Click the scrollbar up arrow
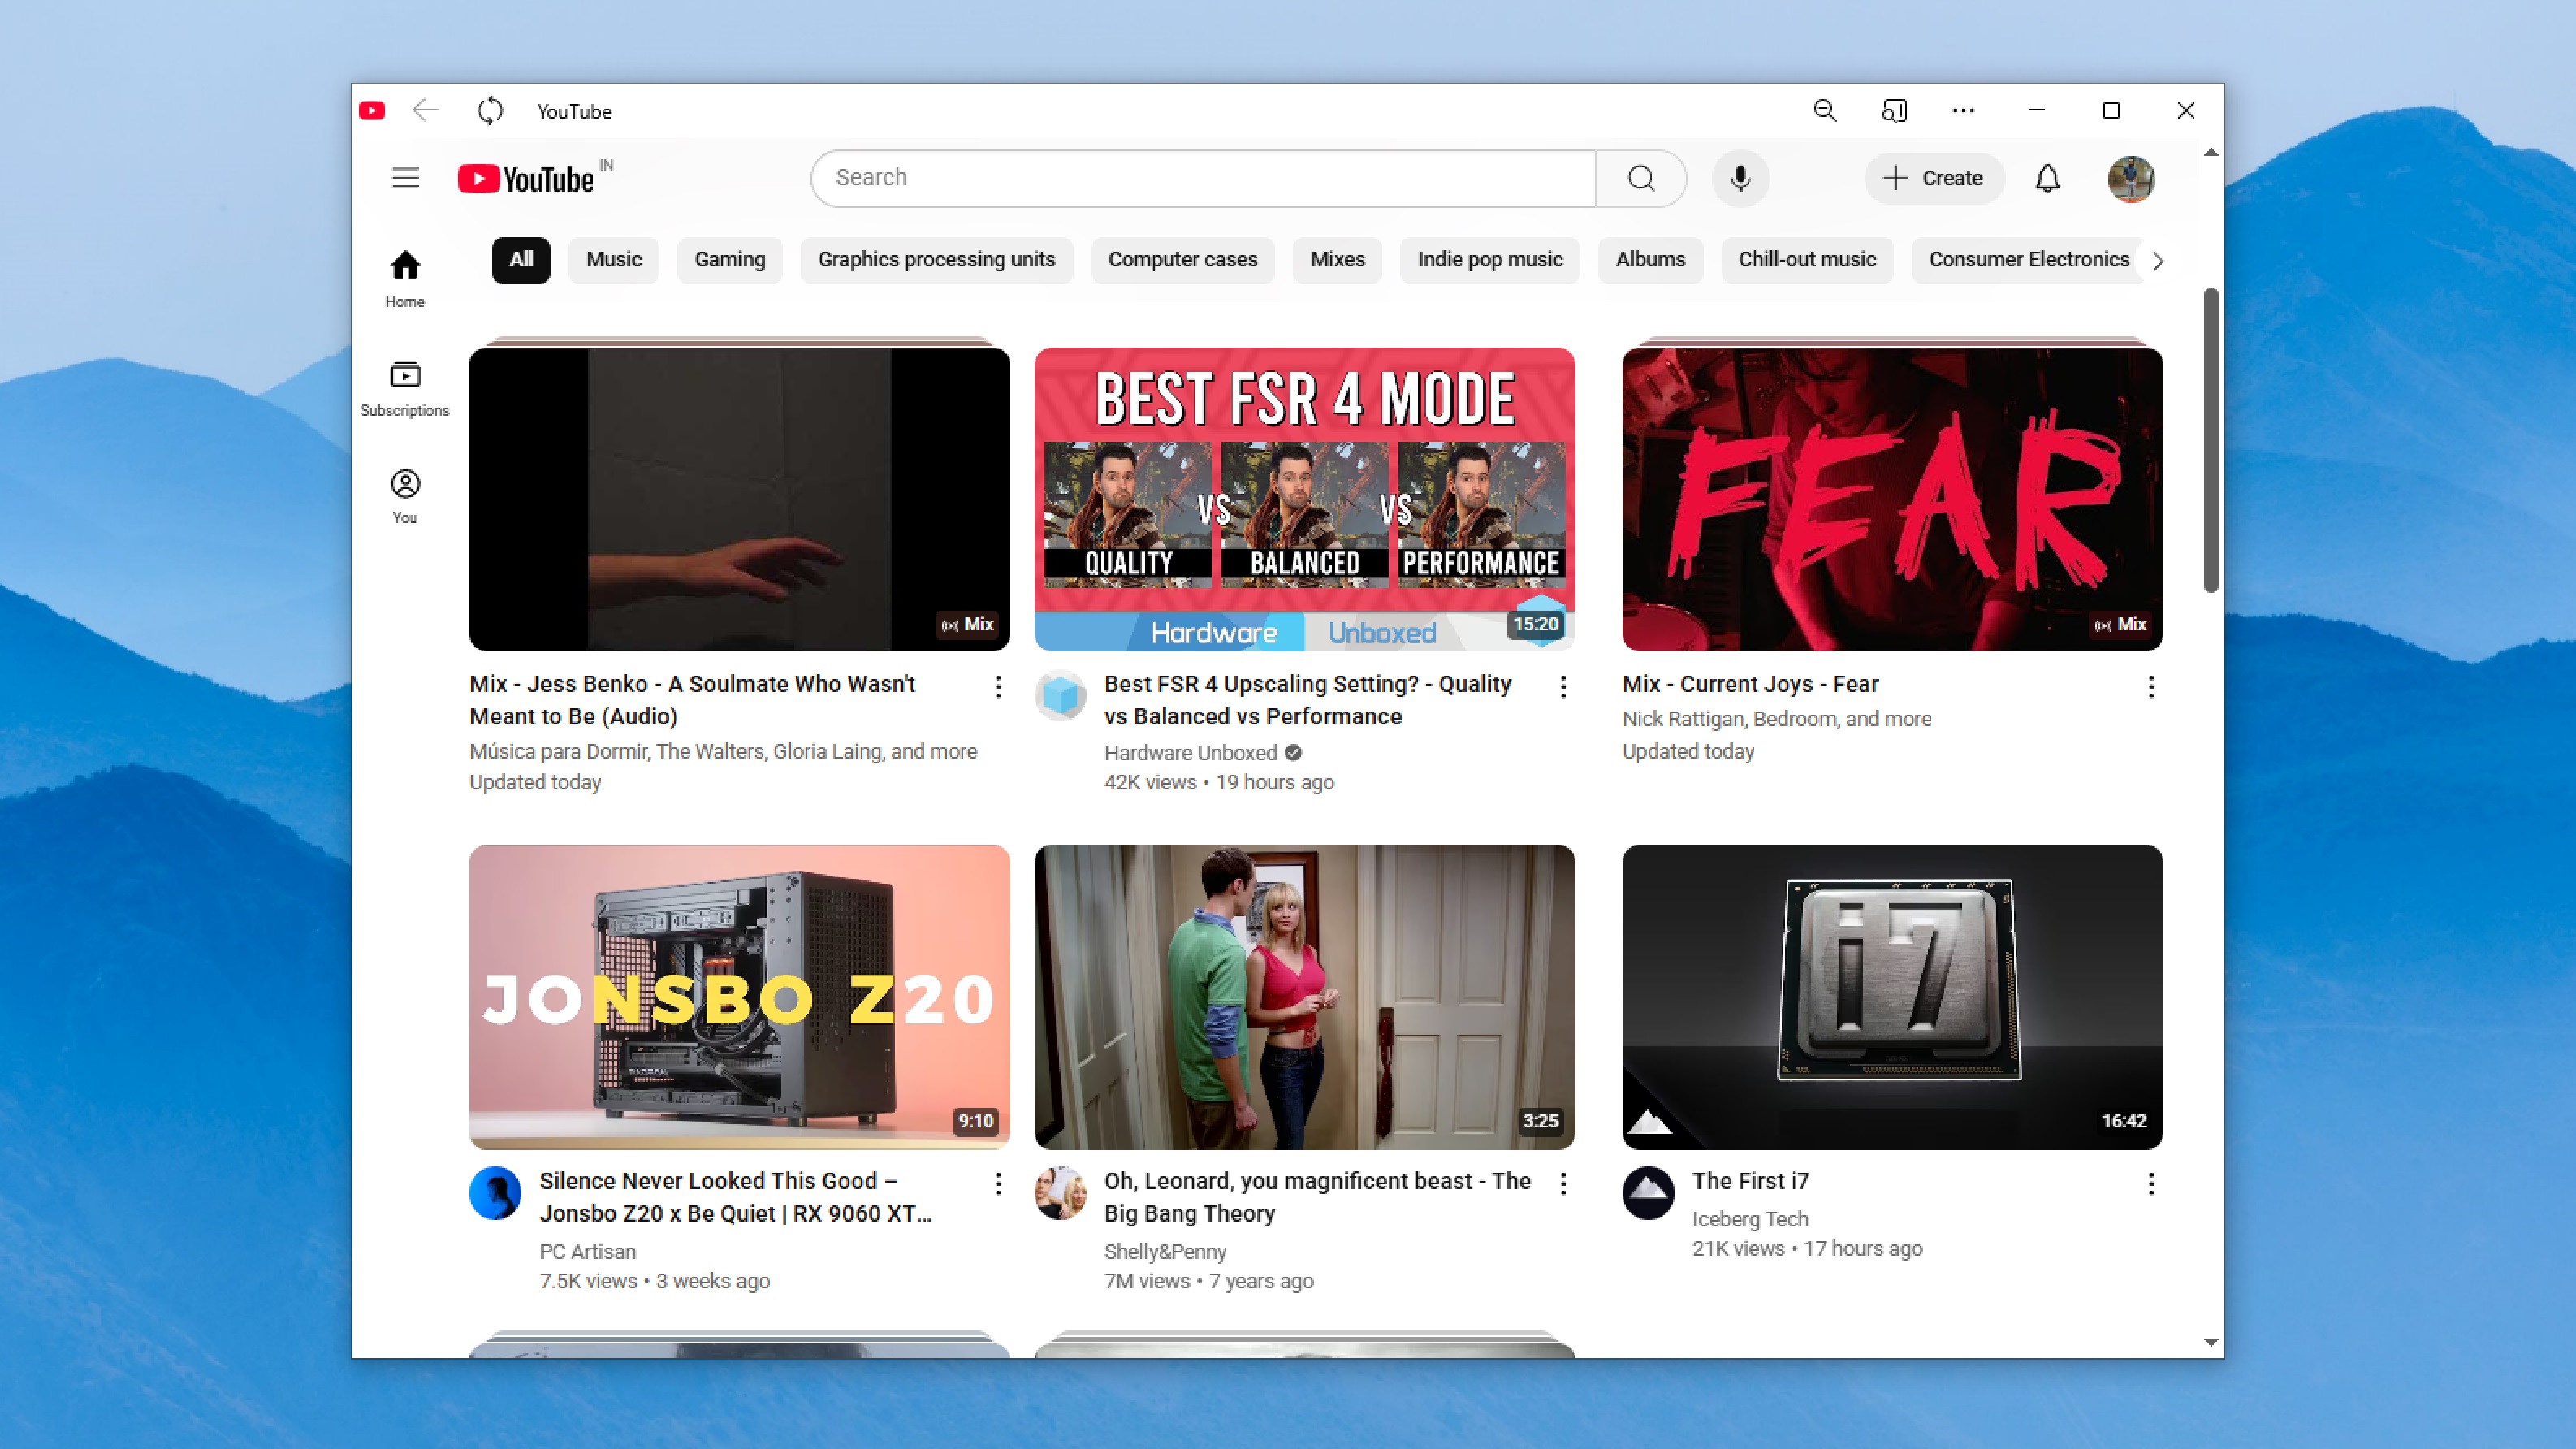 (x=2210, y=153)
